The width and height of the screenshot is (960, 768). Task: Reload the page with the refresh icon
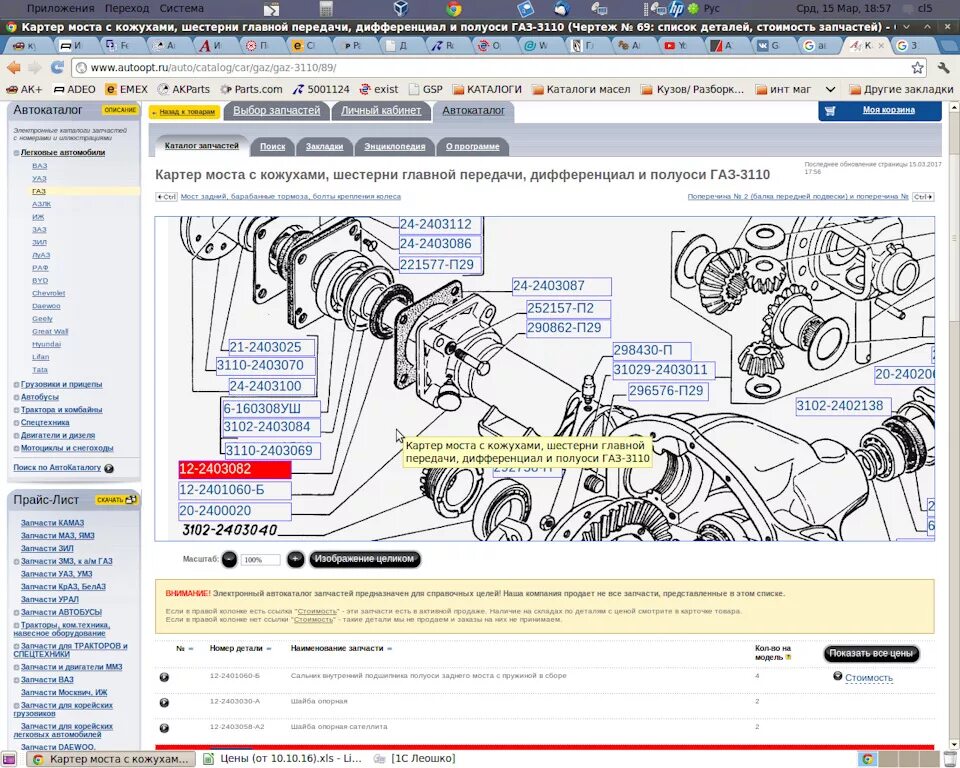coord(57,67)
